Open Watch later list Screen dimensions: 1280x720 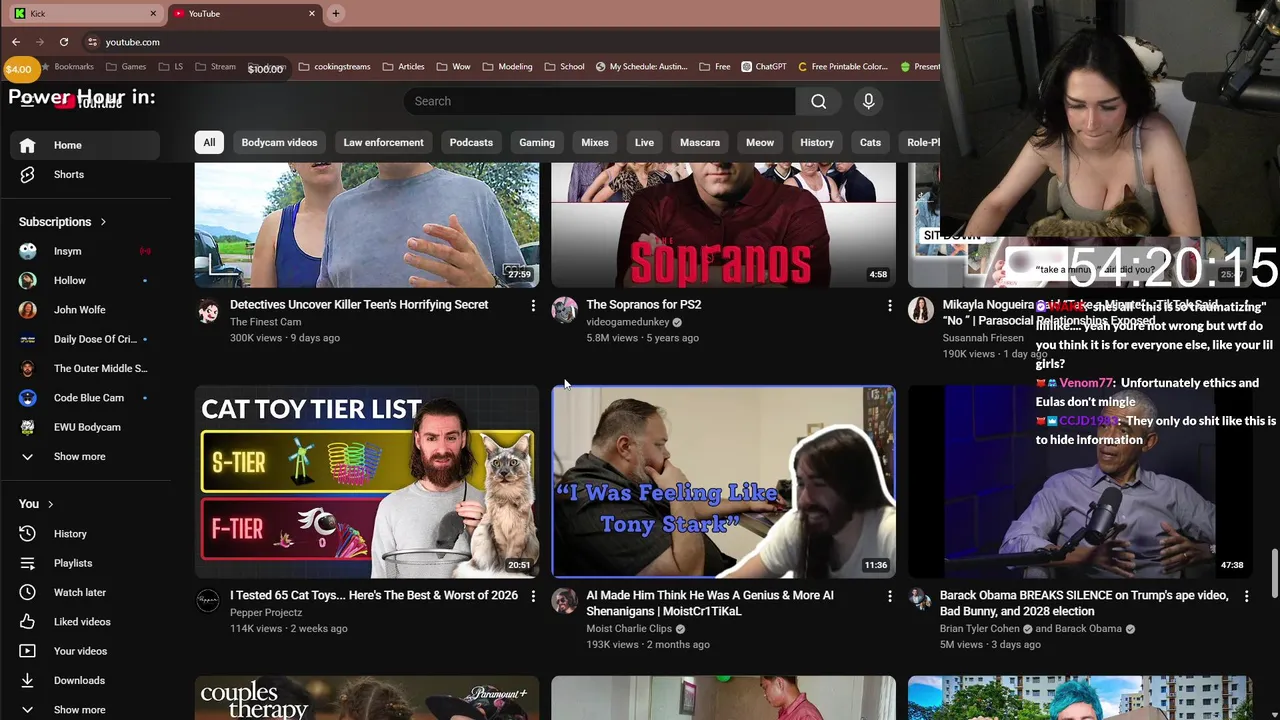pos(85,592)
